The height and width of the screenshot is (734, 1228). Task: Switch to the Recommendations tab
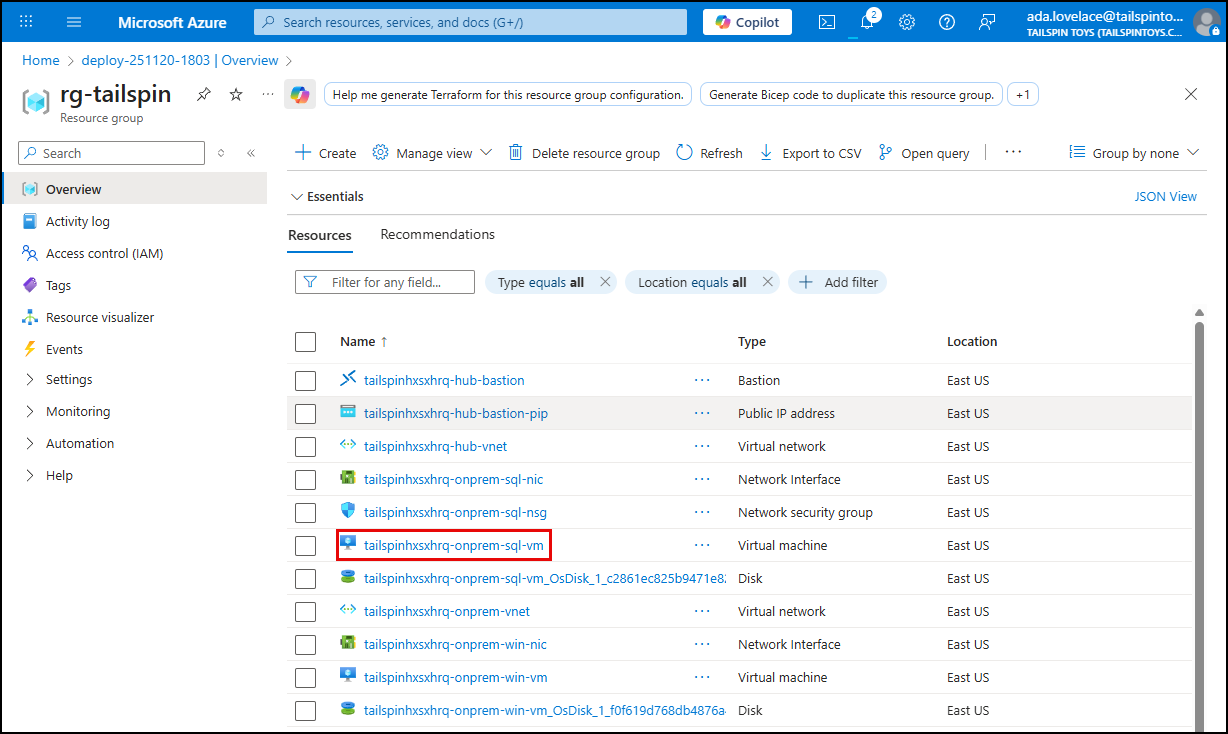(x=437, y=234)
